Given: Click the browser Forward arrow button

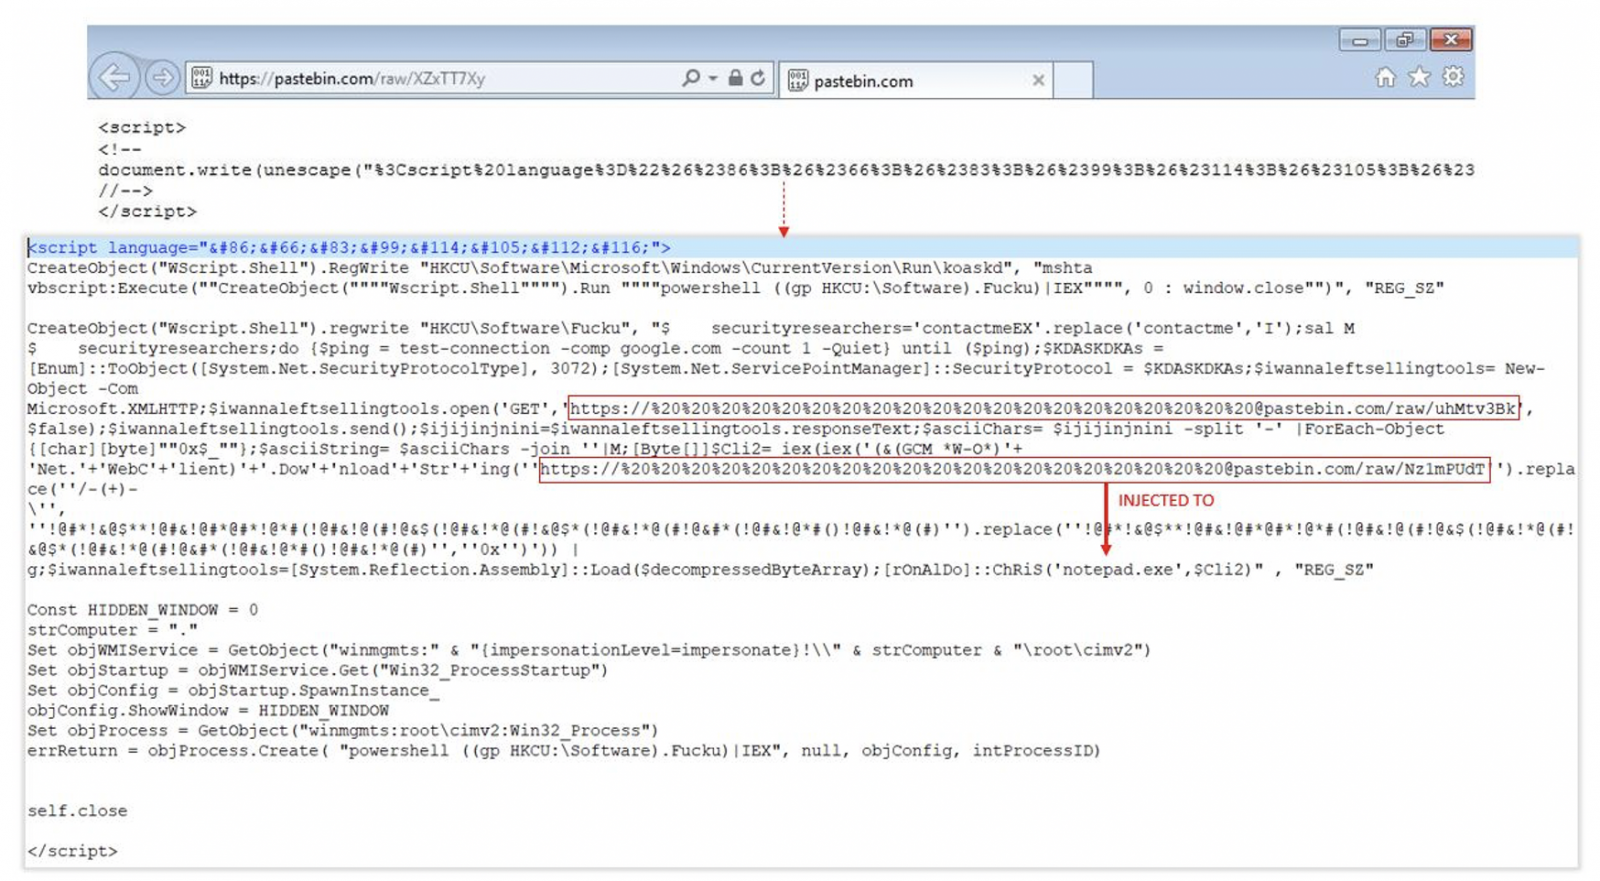Looking at the screenshot, I should pos(161,77).
